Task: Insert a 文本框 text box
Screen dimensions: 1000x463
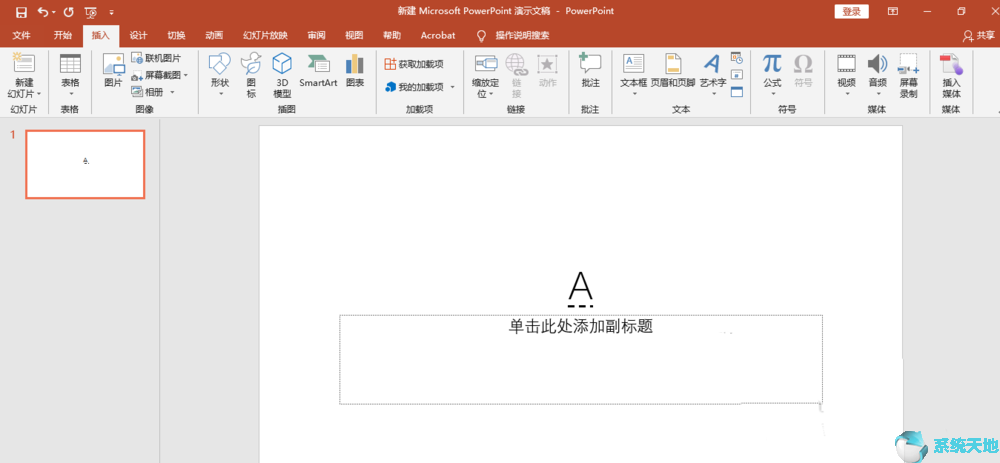Action: click(x=634, y=75)
